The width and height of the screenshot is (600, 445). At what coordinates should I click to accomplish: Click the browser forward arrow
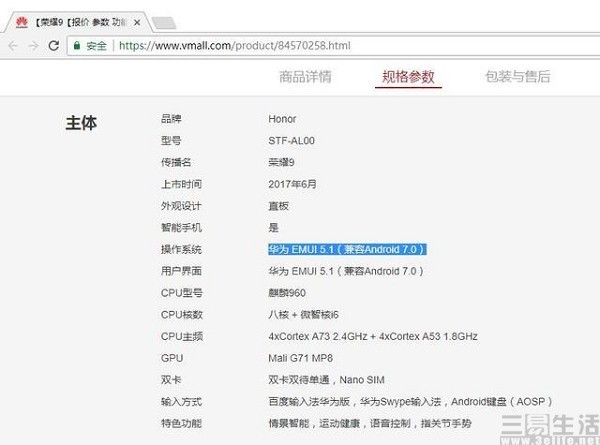[x=33, y=46]
